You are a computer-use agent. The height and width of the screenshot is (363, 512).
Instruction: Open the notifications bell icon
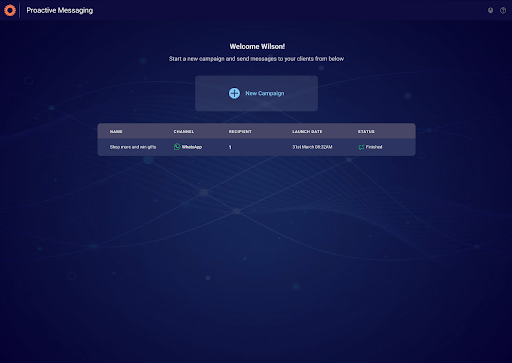tap(490, 10)
